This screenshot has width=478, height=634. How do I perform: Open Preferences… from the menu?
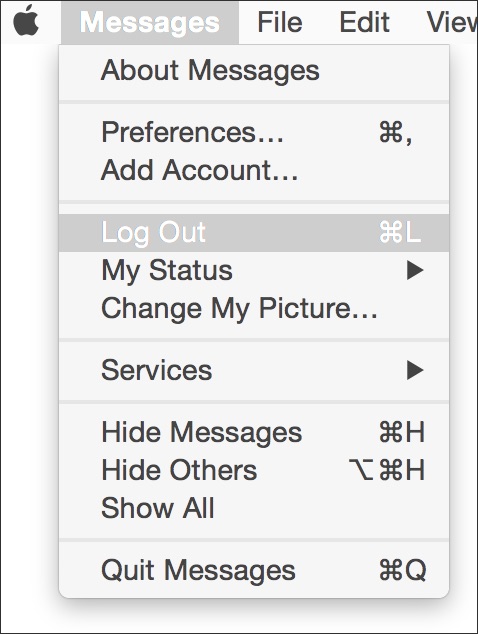[x=254, y=132]
